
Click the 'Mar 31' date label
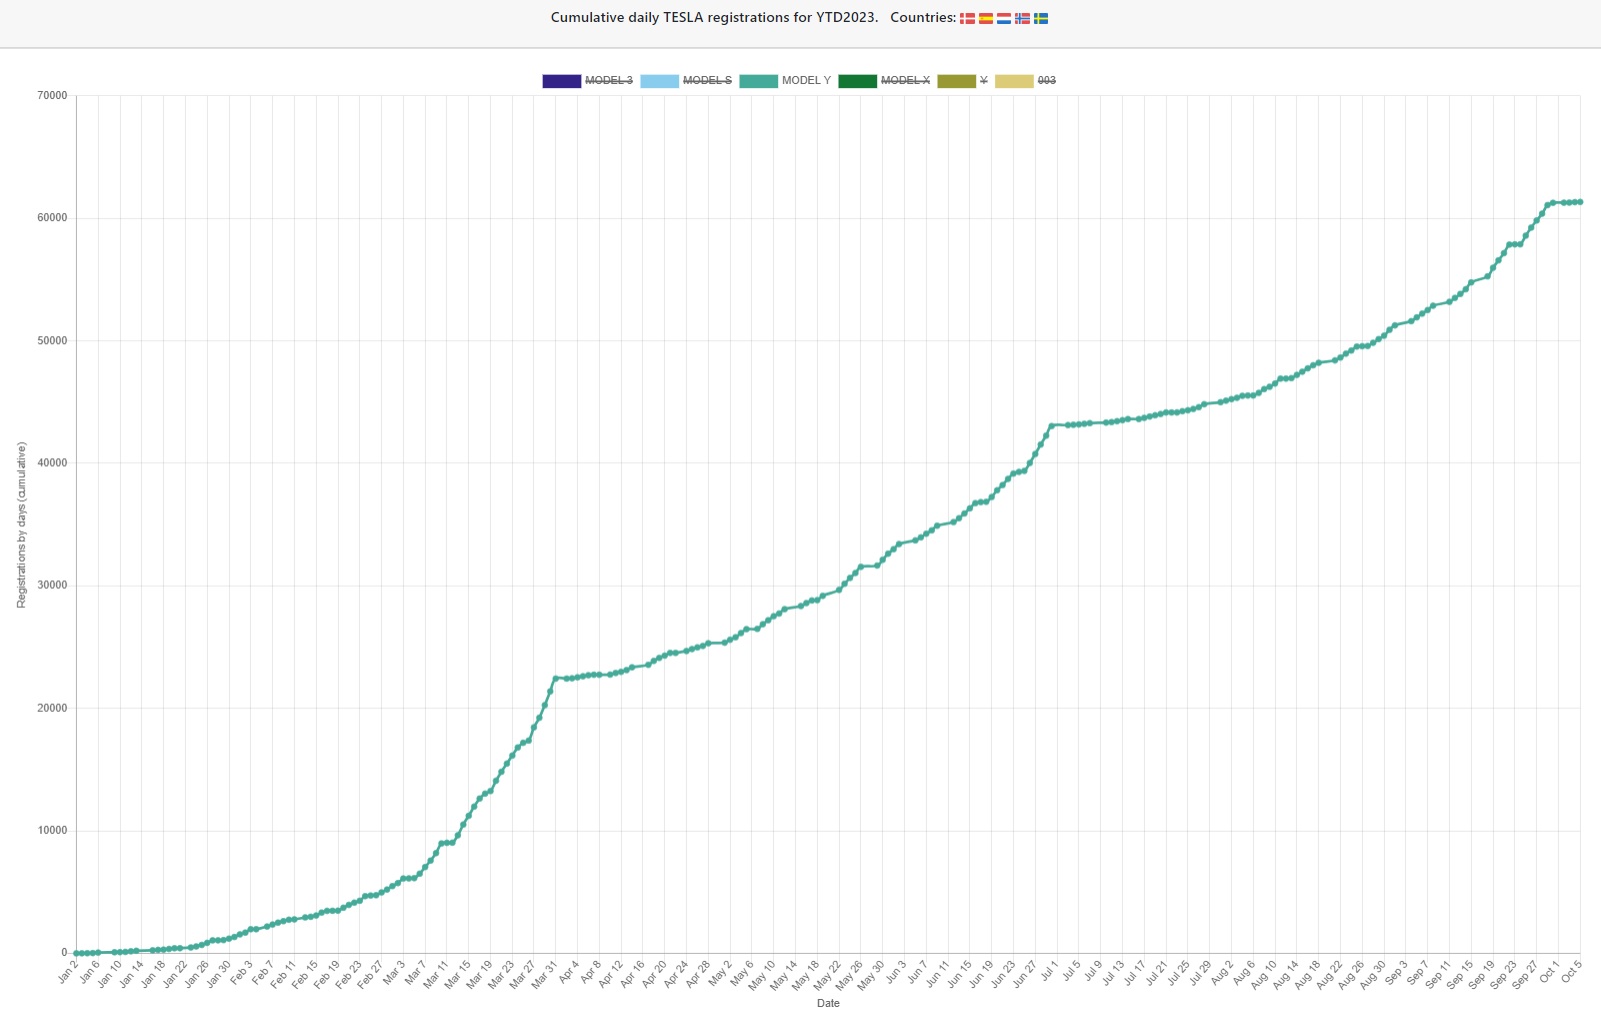click(x=544, y=974)
